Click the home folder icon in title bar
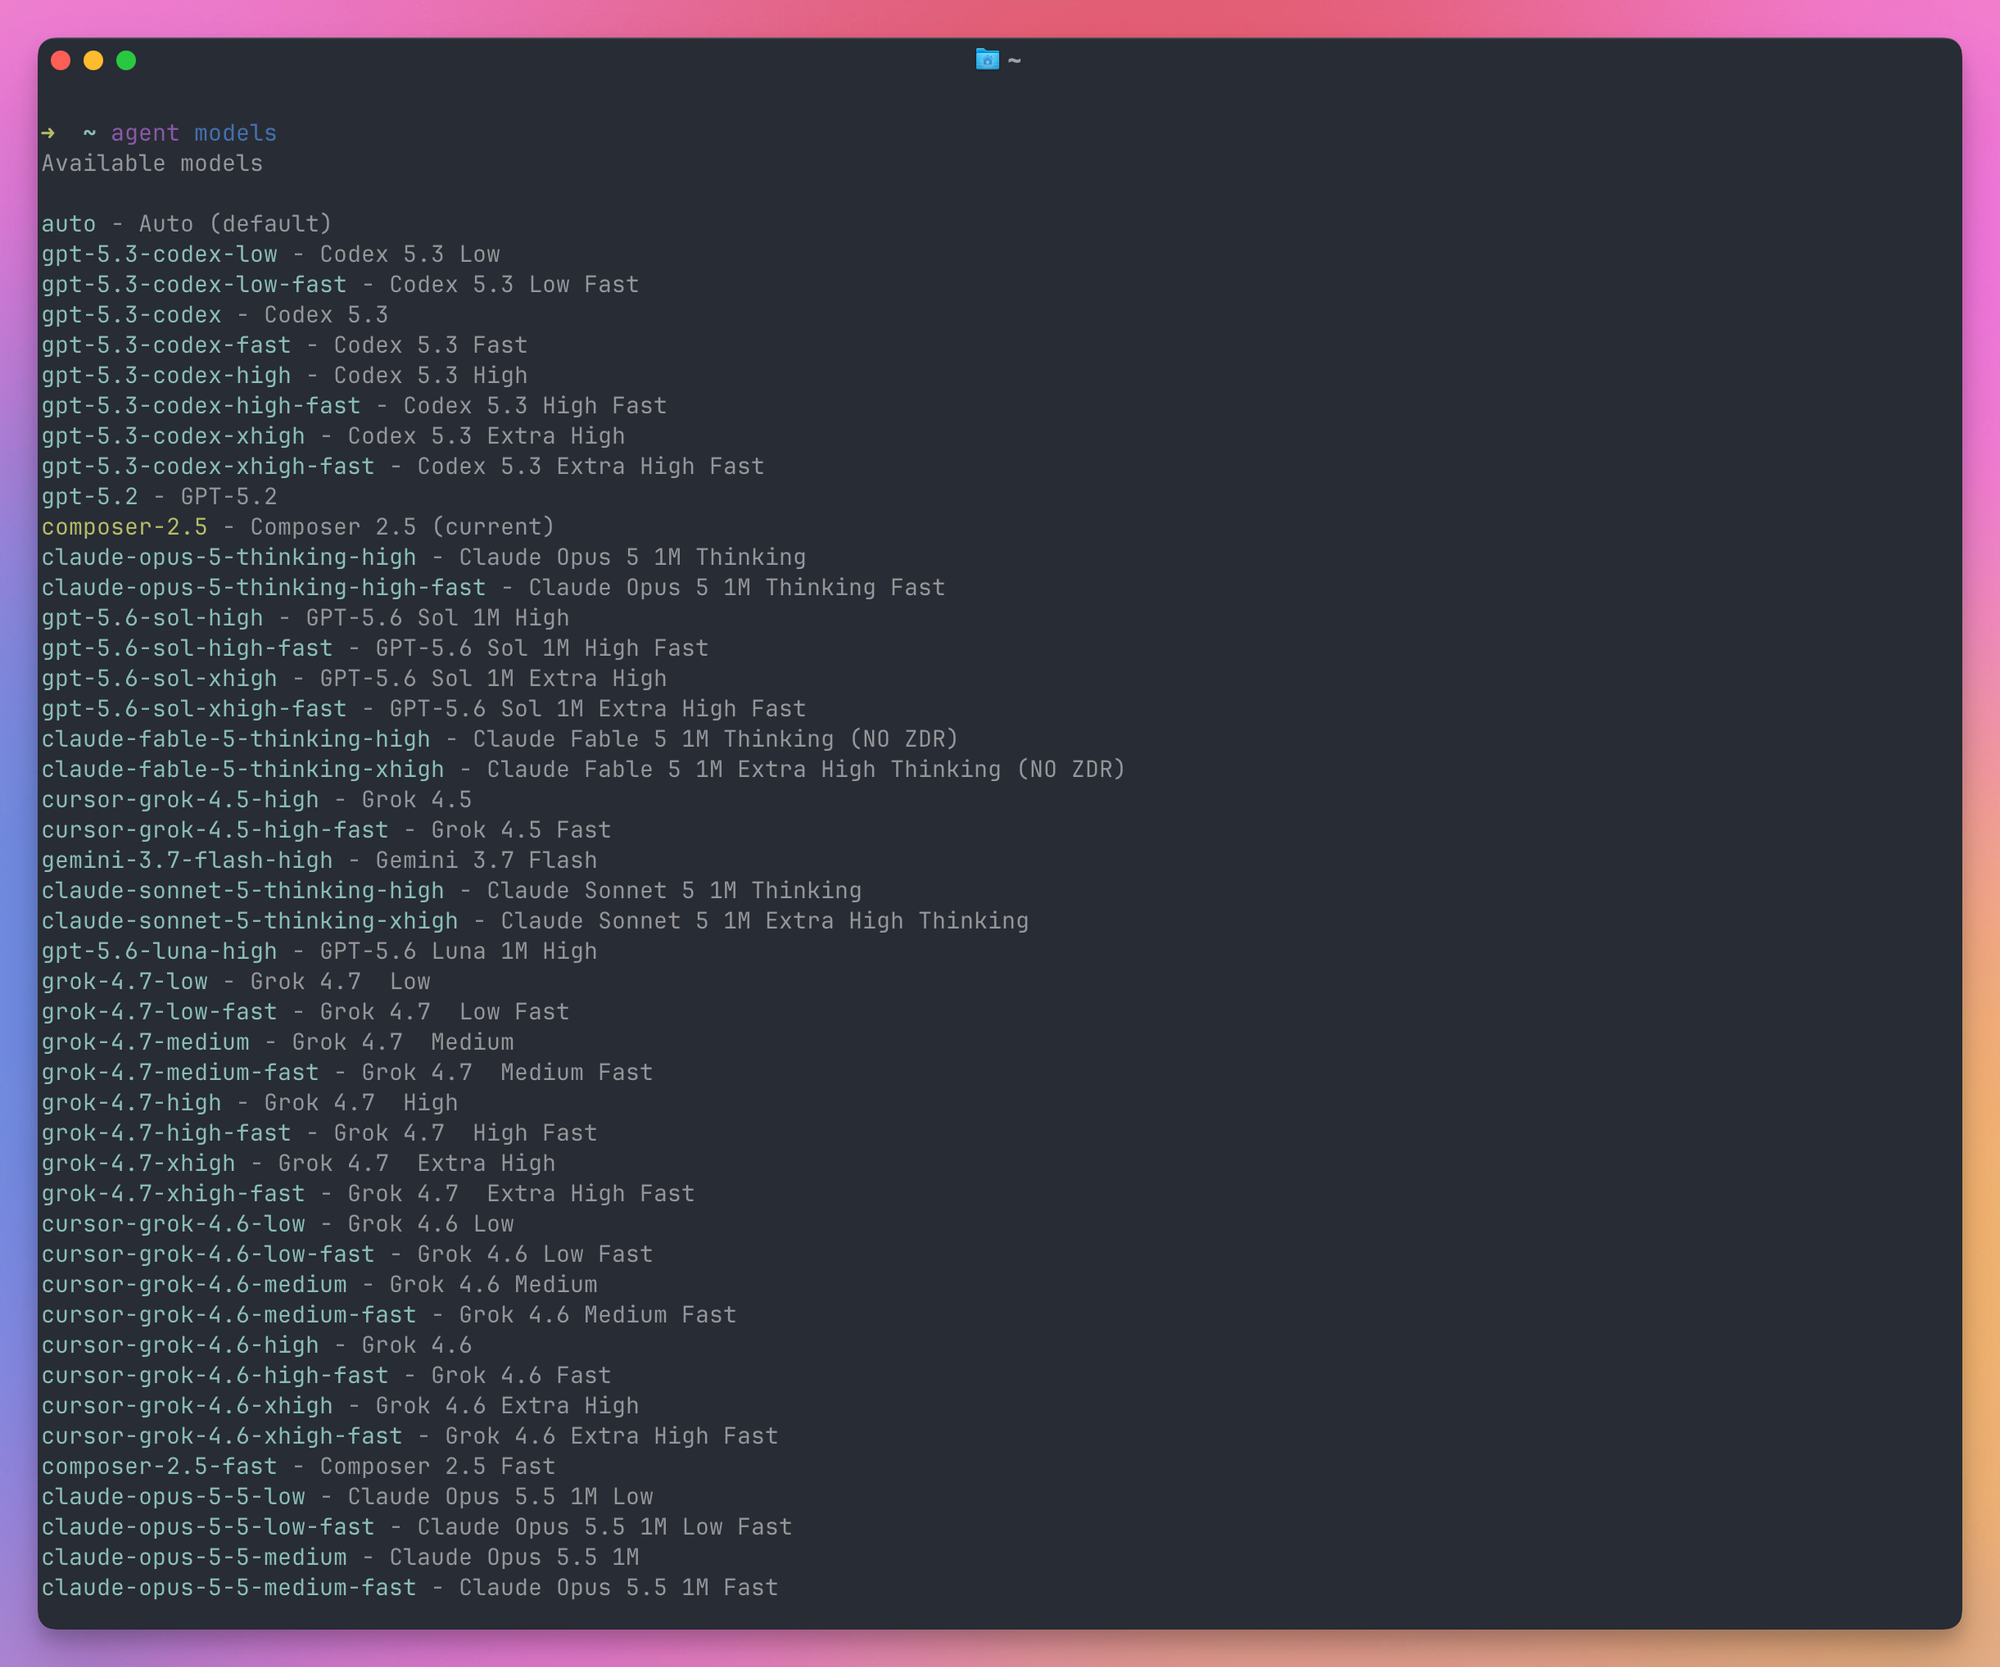The height and width of the screenshot is (1667, 2000). tap(987, 60)
